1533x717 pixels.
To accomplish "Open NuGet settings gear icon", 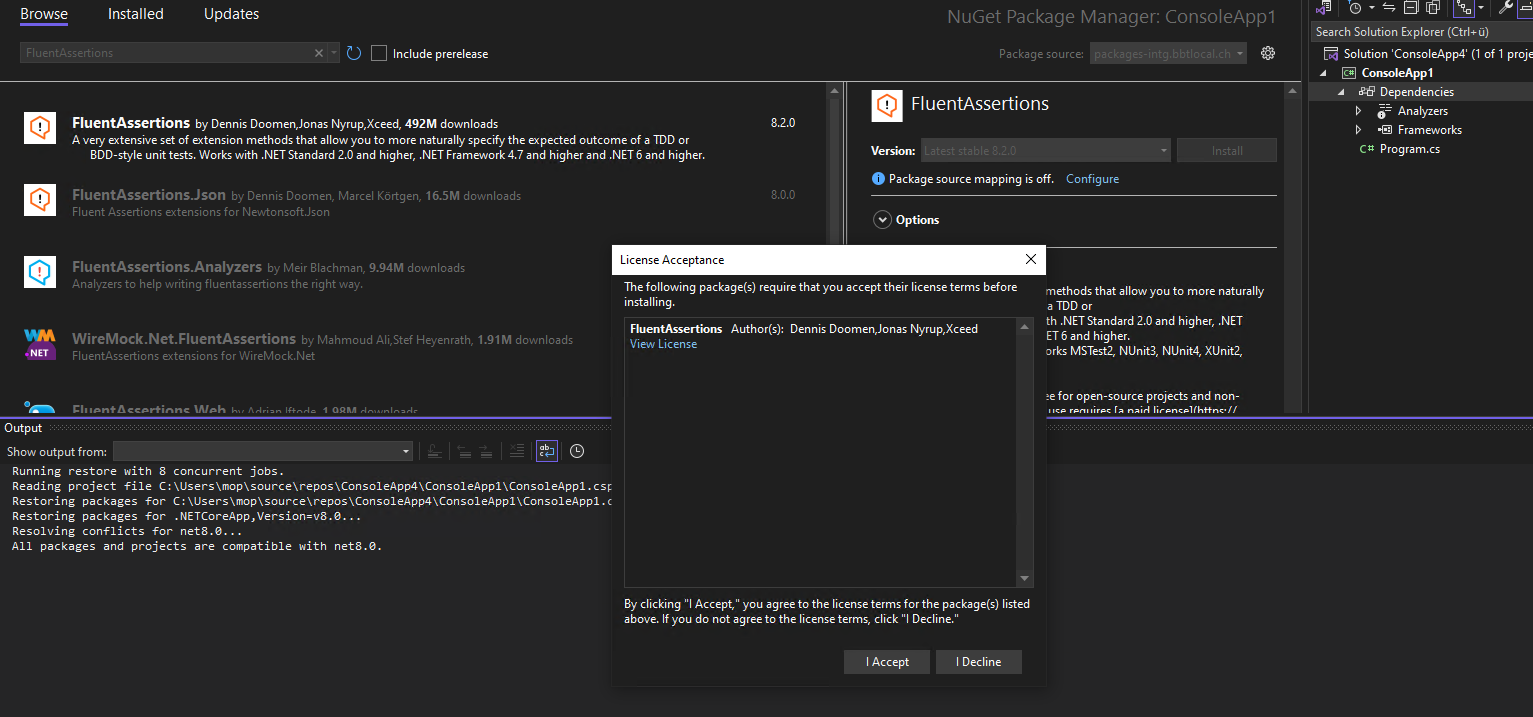I will 1268,53.
